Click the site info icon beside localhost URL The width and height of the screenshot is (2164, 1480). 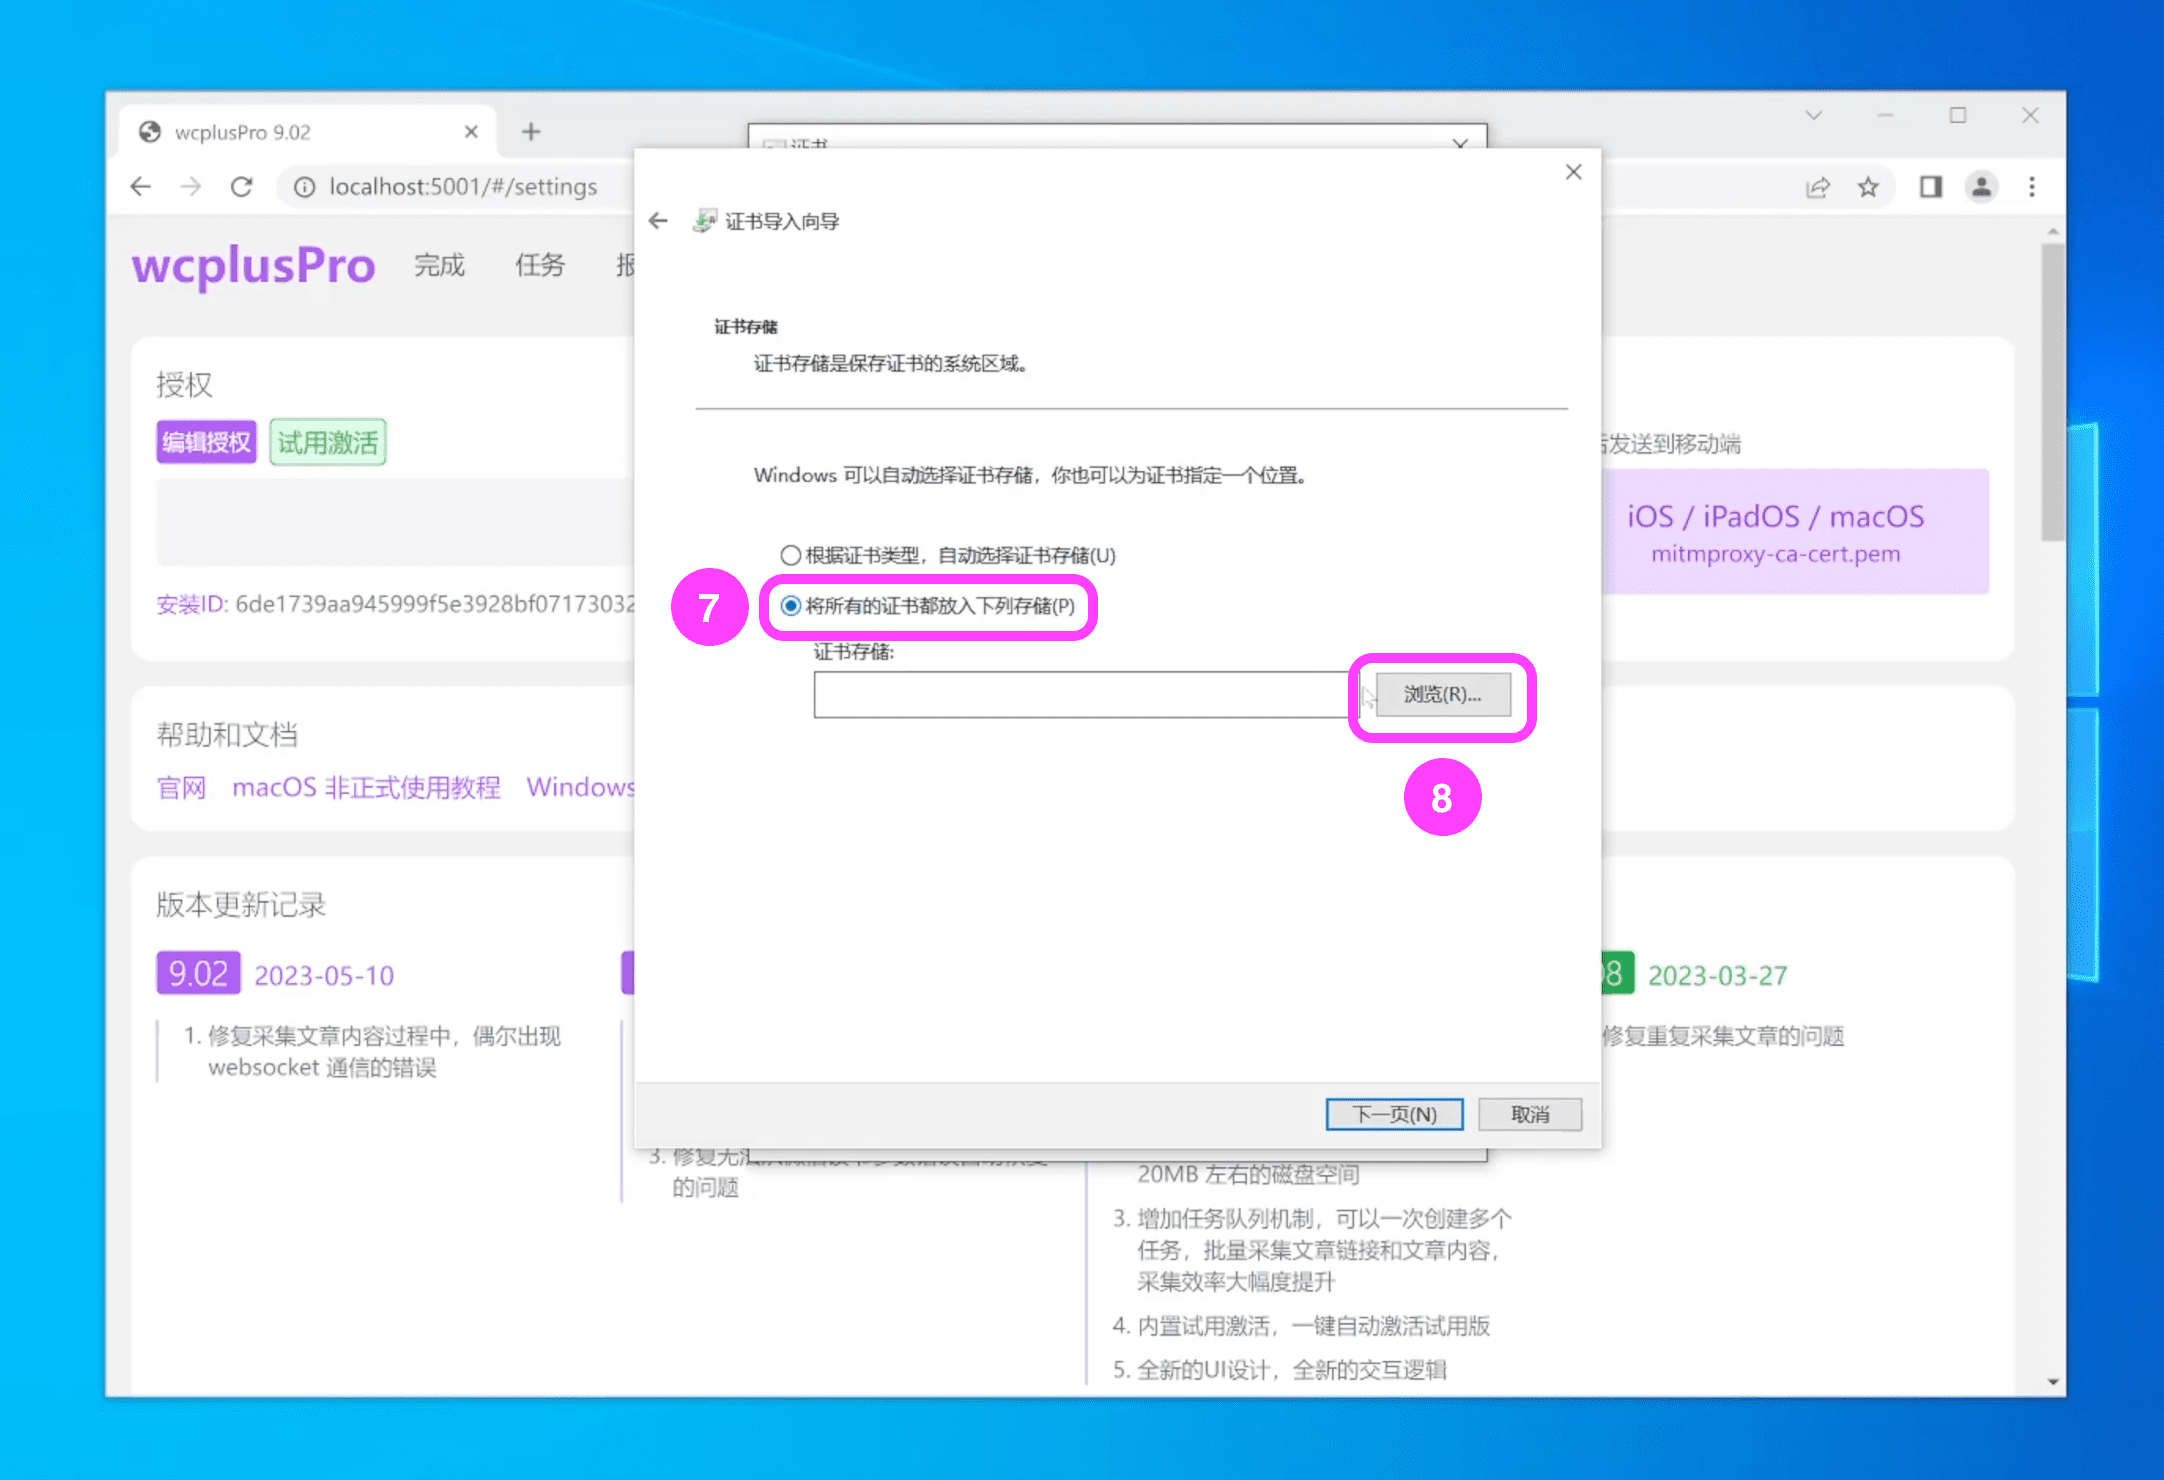pyautogui.click(x=304, y=187)
